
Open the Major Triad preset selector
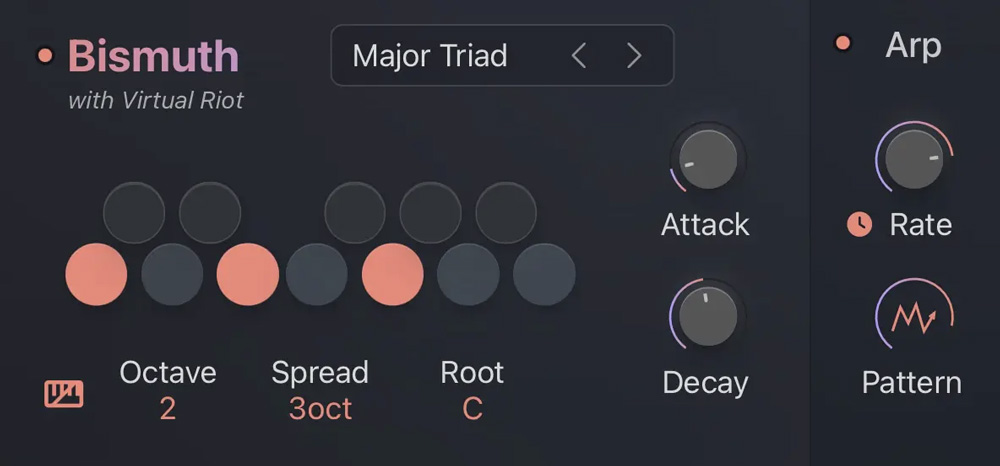430,56
